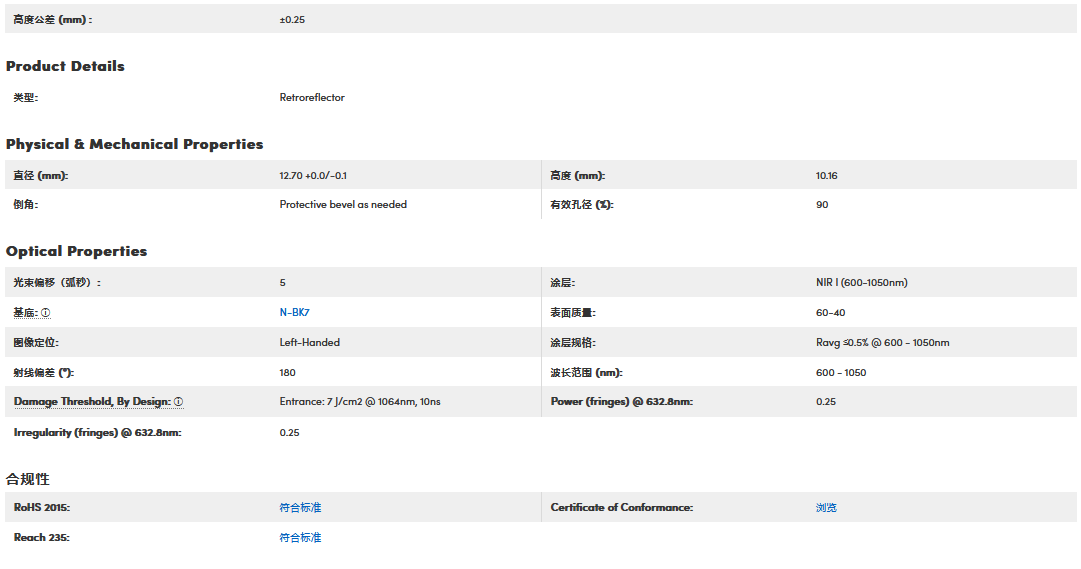Click info icon next to Damage Threshold
This screenshot has width=1081, height=569.
179,402
